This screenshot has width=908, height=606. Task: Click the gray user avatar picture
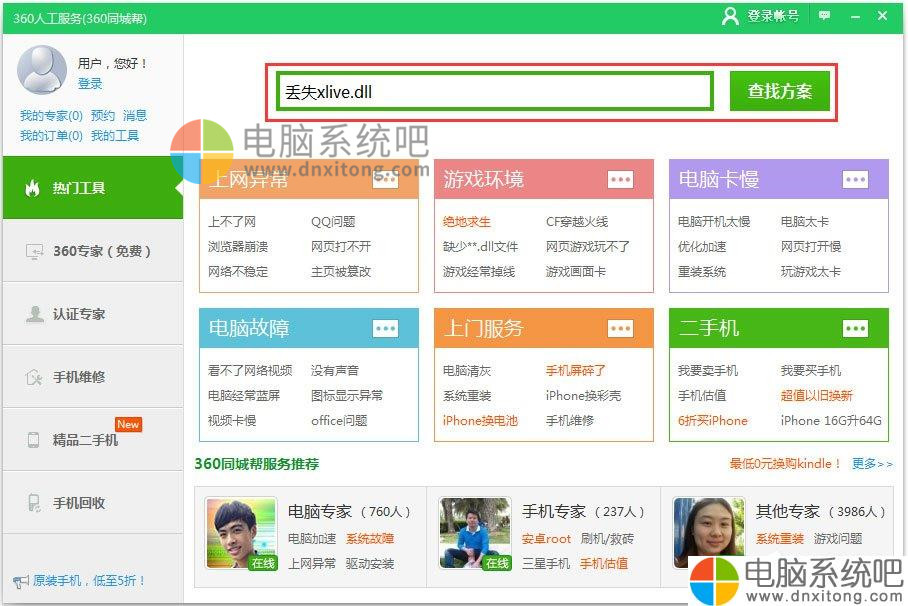point(42,70)
